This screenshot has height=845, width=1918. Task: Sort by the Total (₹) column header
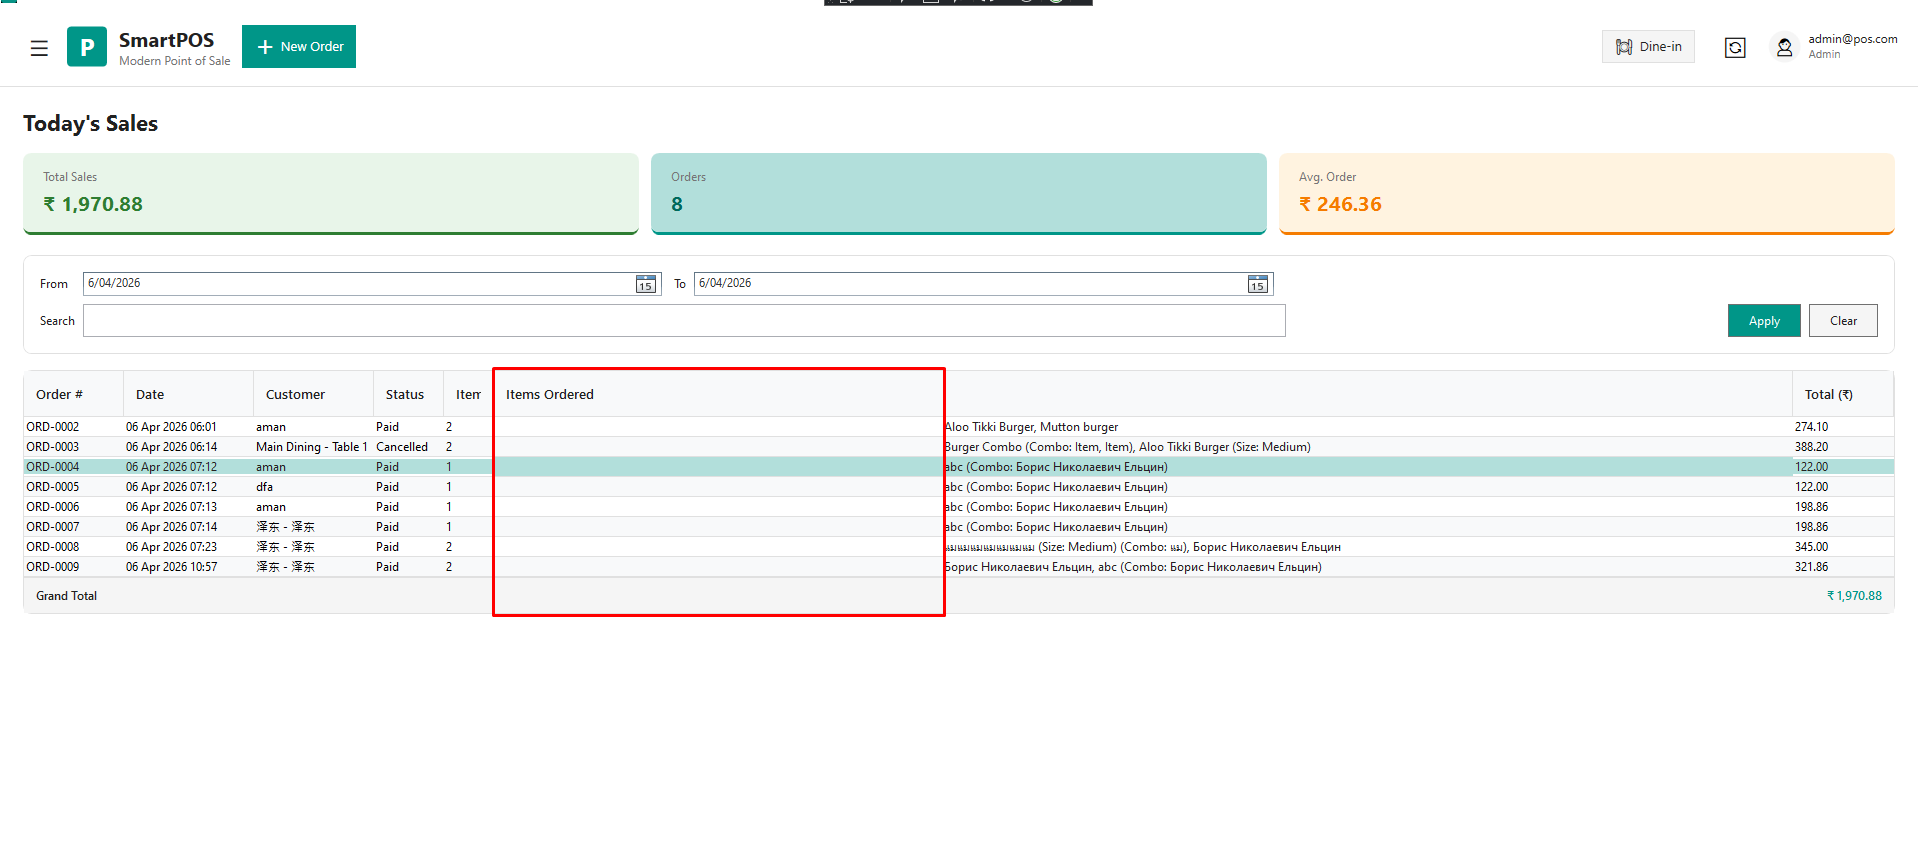pos(1828,395)
